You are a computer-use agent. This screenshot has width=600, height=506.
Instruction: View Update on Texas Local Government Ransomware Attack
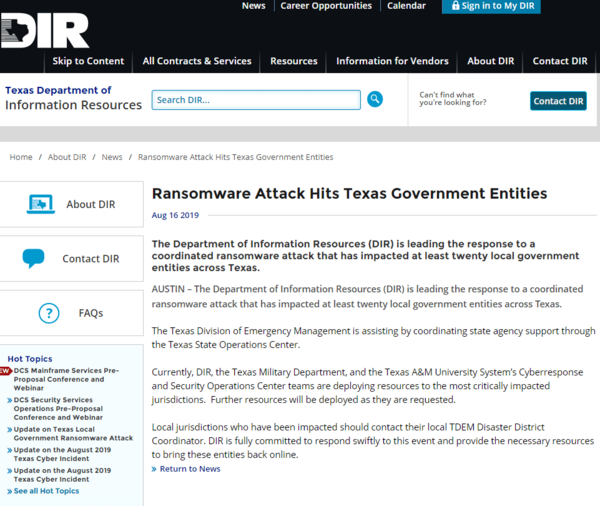pyautogui.click(x=72, y=432)
